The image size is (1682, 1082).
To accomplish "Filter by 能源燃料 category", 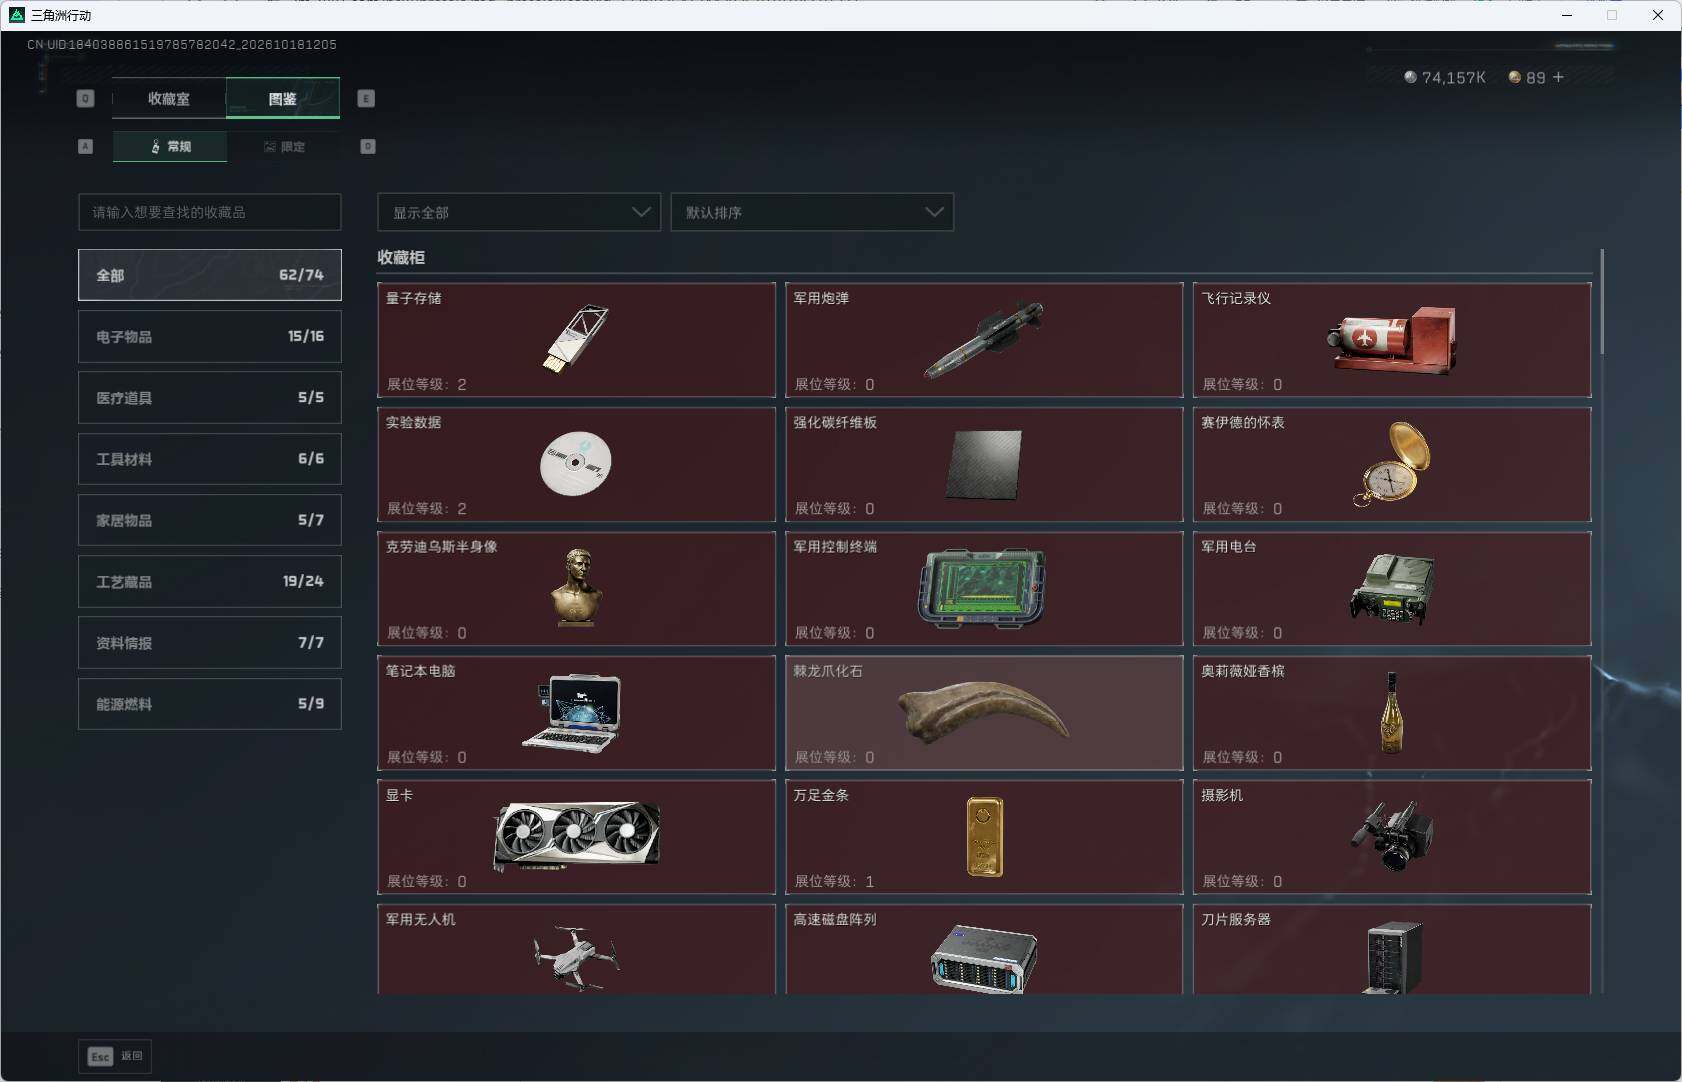I will pyautogui.click(x=210, y=704).
